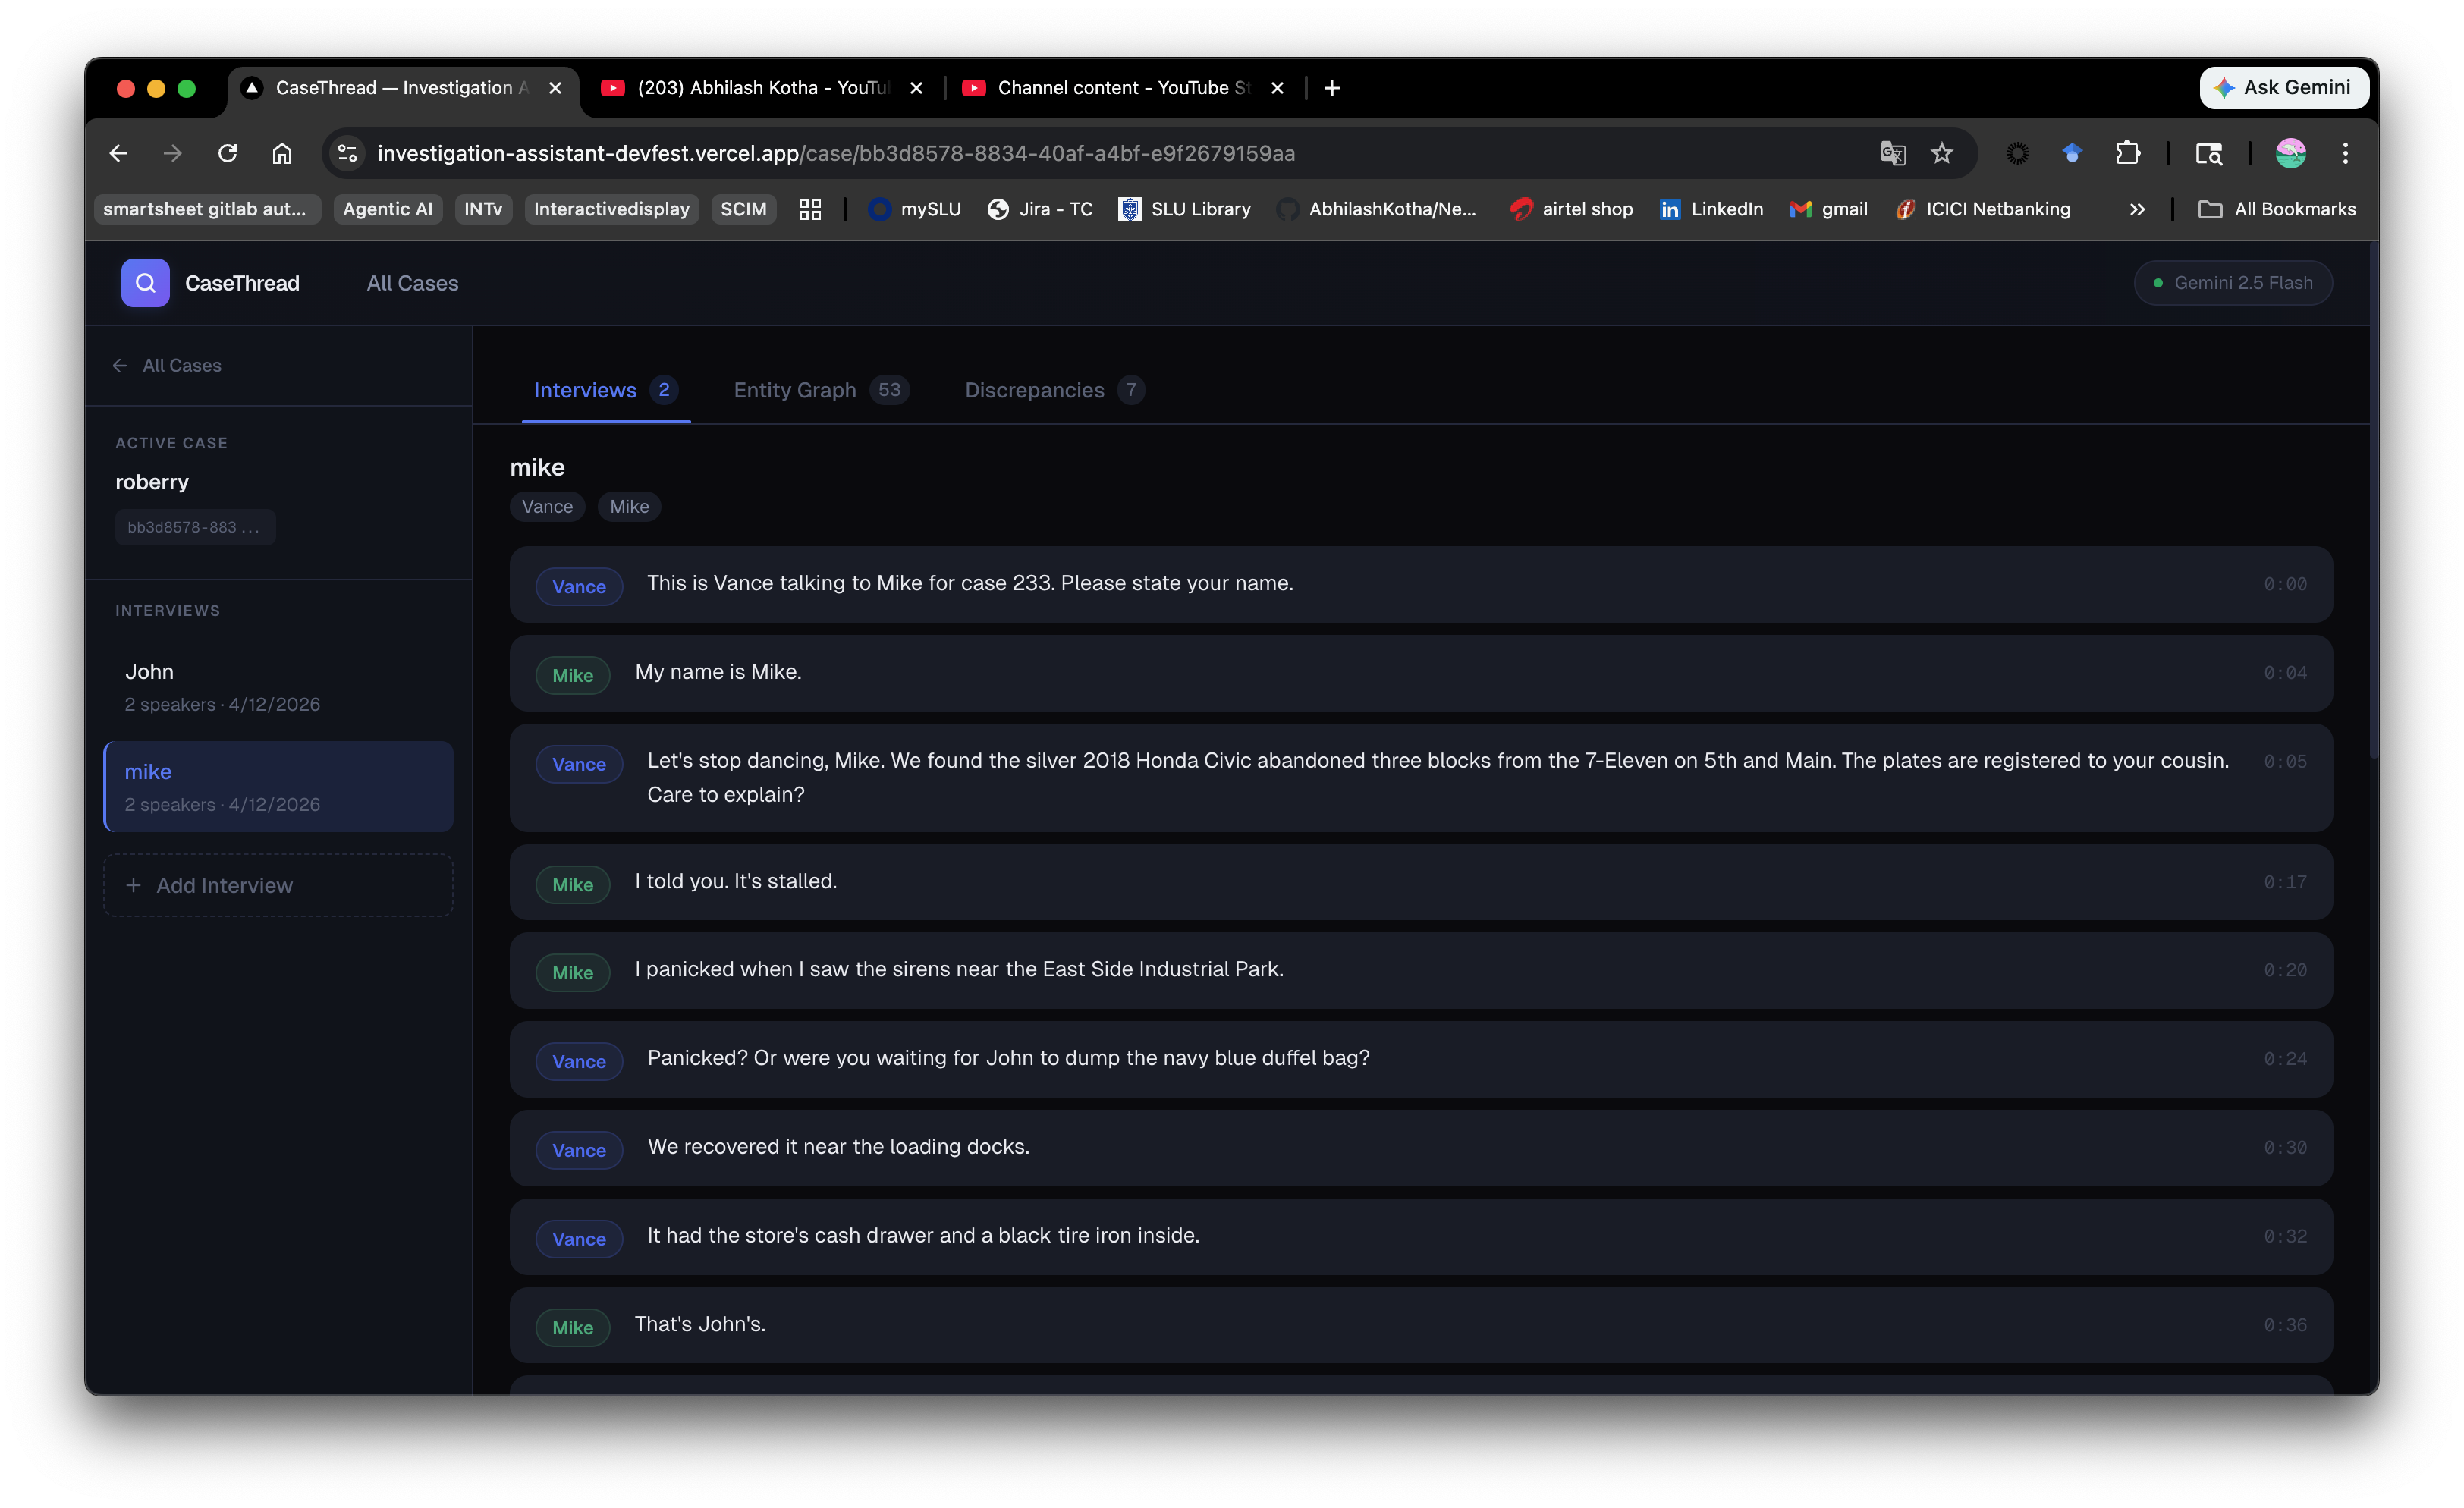2464x1508 pixels.
Task: Click the Ask Gemini button
Action: tap(2283, 87)
